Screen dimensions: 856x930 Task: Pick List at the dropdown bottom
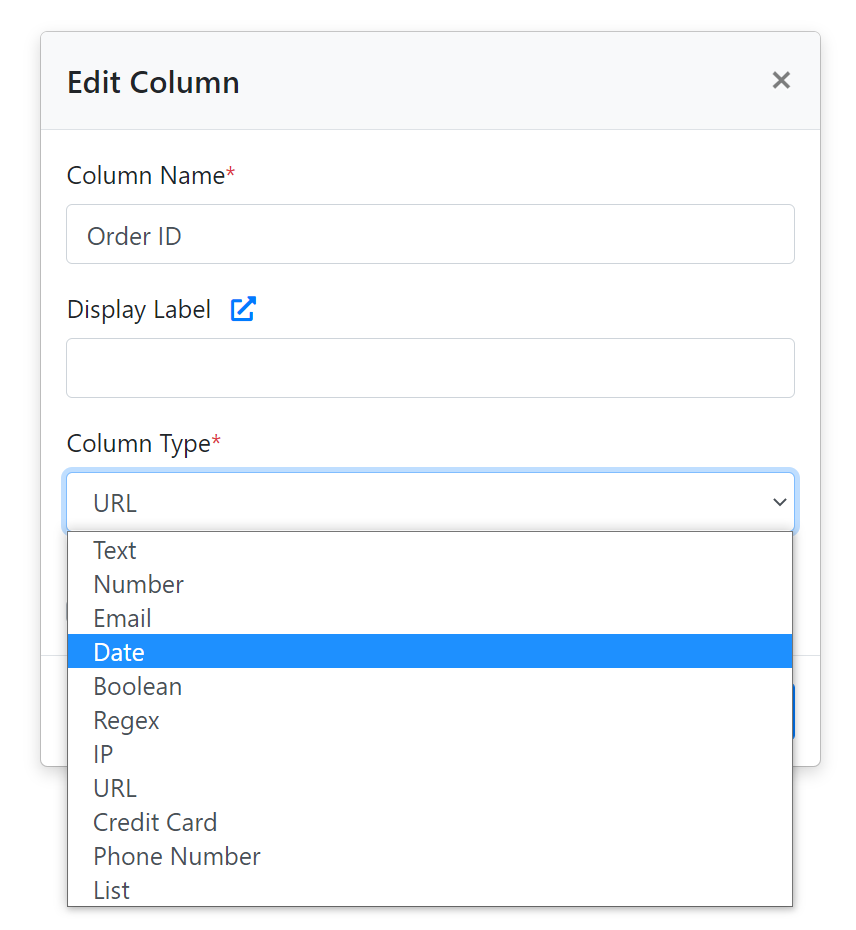click(111, 890)
